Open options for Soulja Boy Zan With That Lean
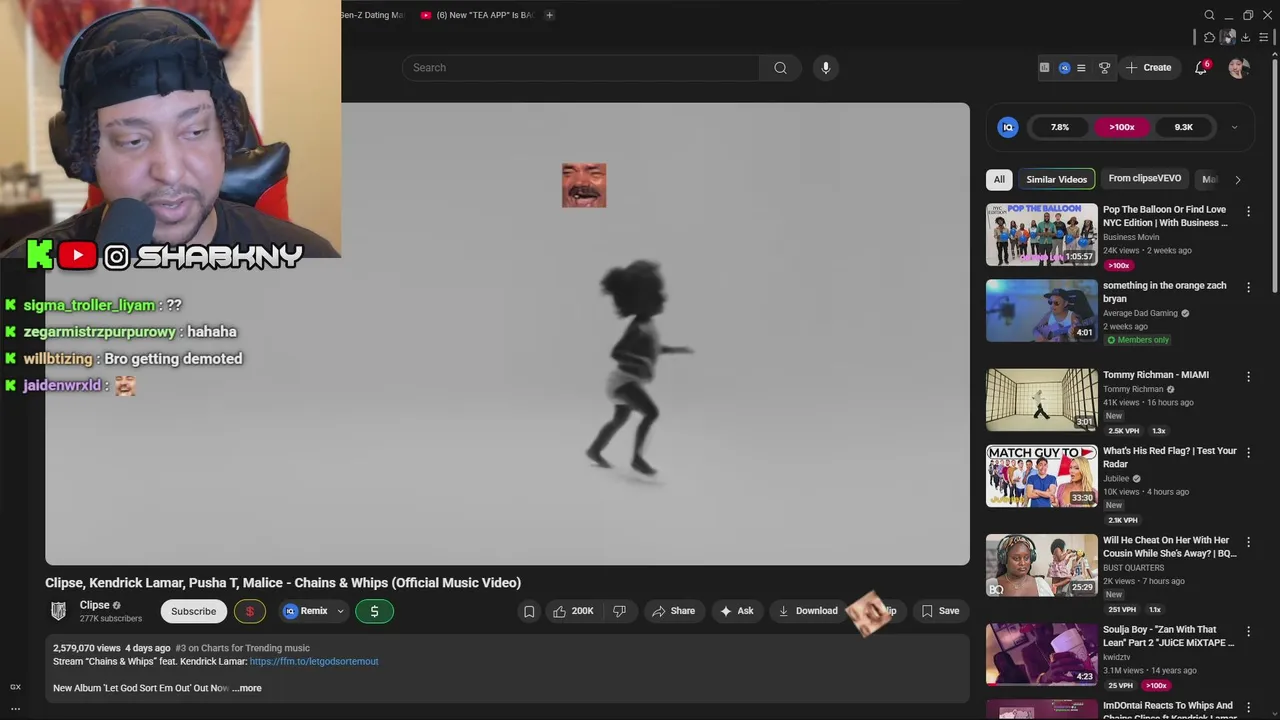The height and width of the screenshot is (720, 1280). (x=1248, y=632)
